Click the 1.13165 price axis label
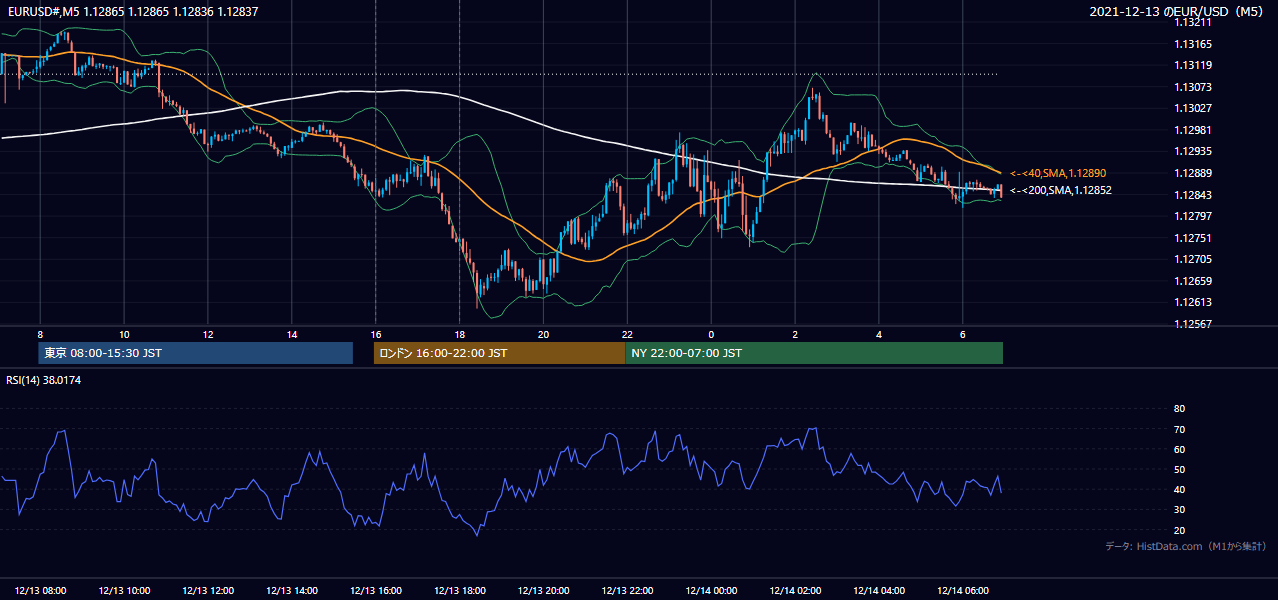Viewport: 1278px width, 600px height. pos(1193,44)
